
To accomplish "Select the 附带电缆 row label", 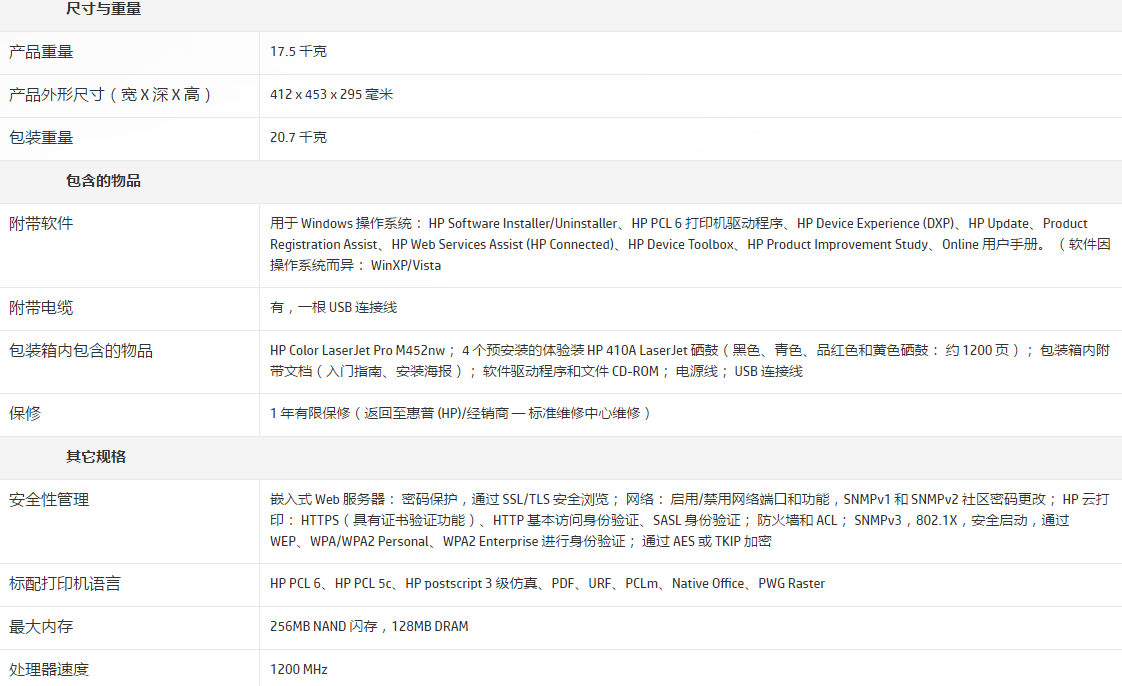I will [x=41, y=308].
